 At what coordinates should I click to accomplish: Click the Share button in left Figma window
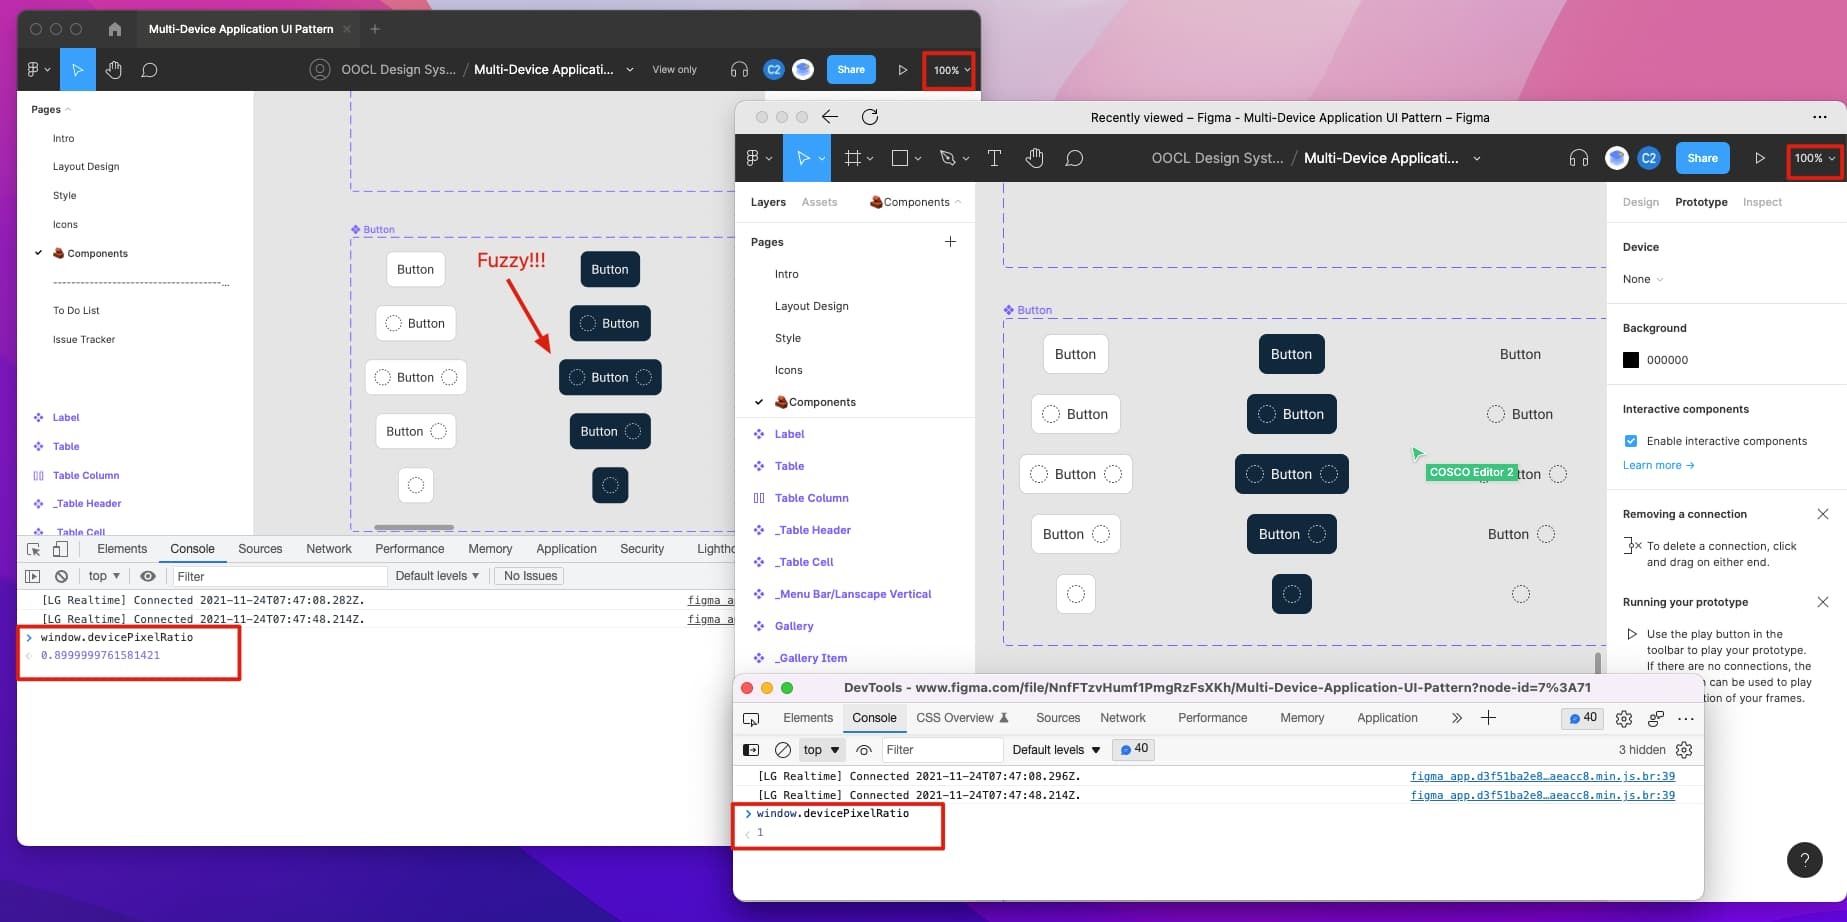pos(851,70)
